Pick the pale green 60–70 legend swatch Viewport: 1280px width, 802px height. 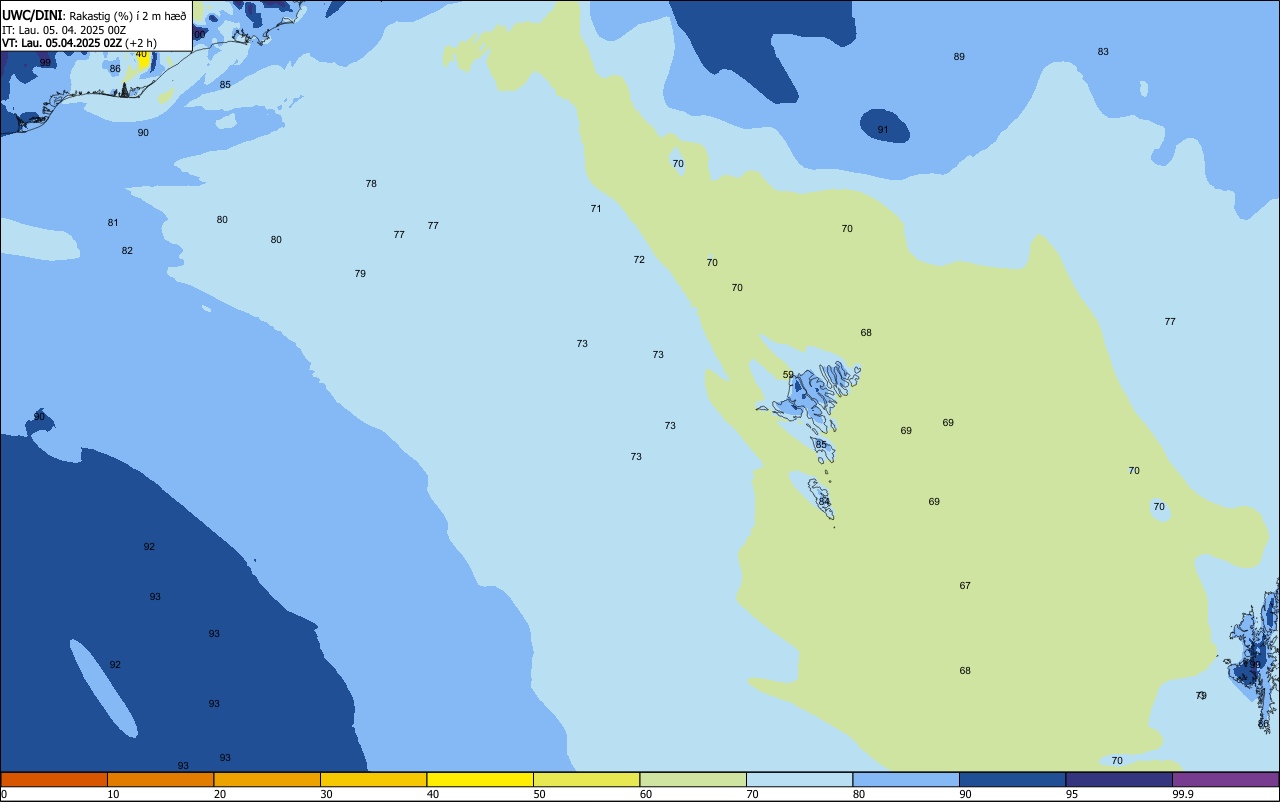coord(693,779)
